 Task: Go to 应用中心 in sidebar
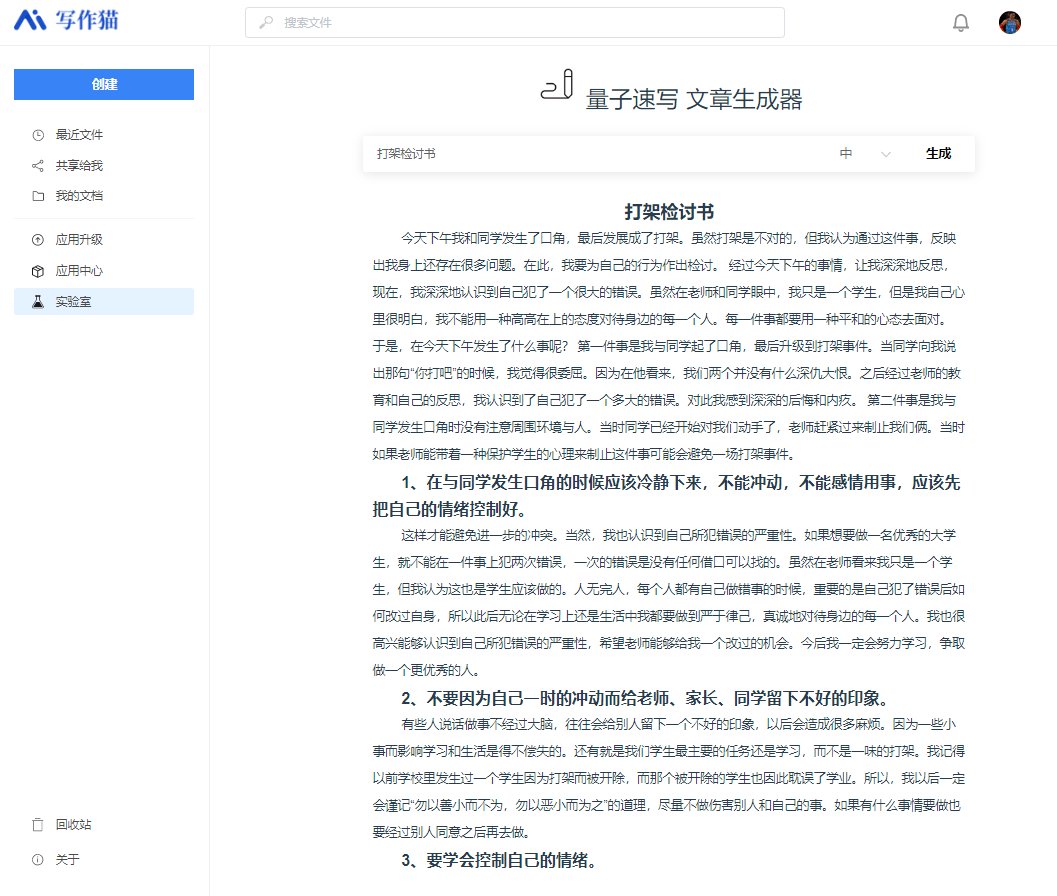coord(79,271)
